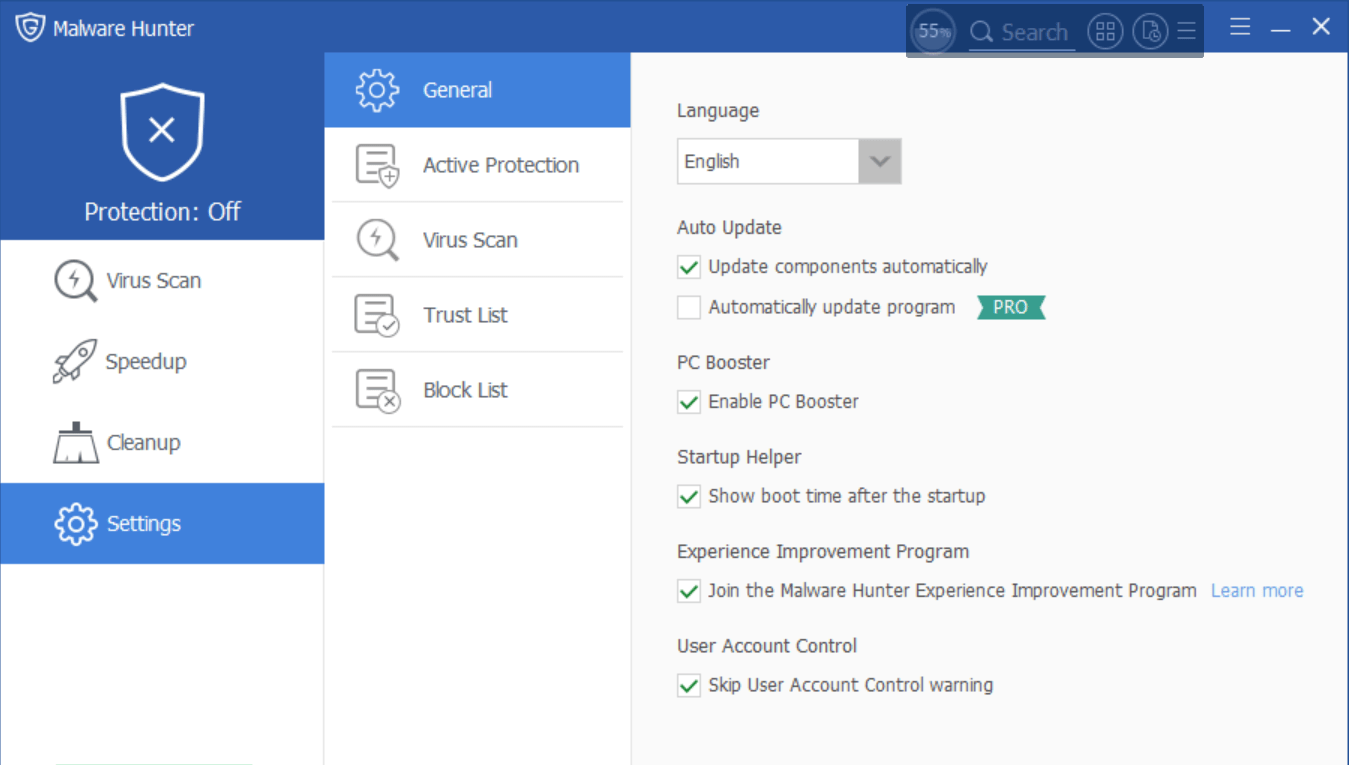Uncheck Update components automatically
1349x765 pixels.
pos(689,267)
